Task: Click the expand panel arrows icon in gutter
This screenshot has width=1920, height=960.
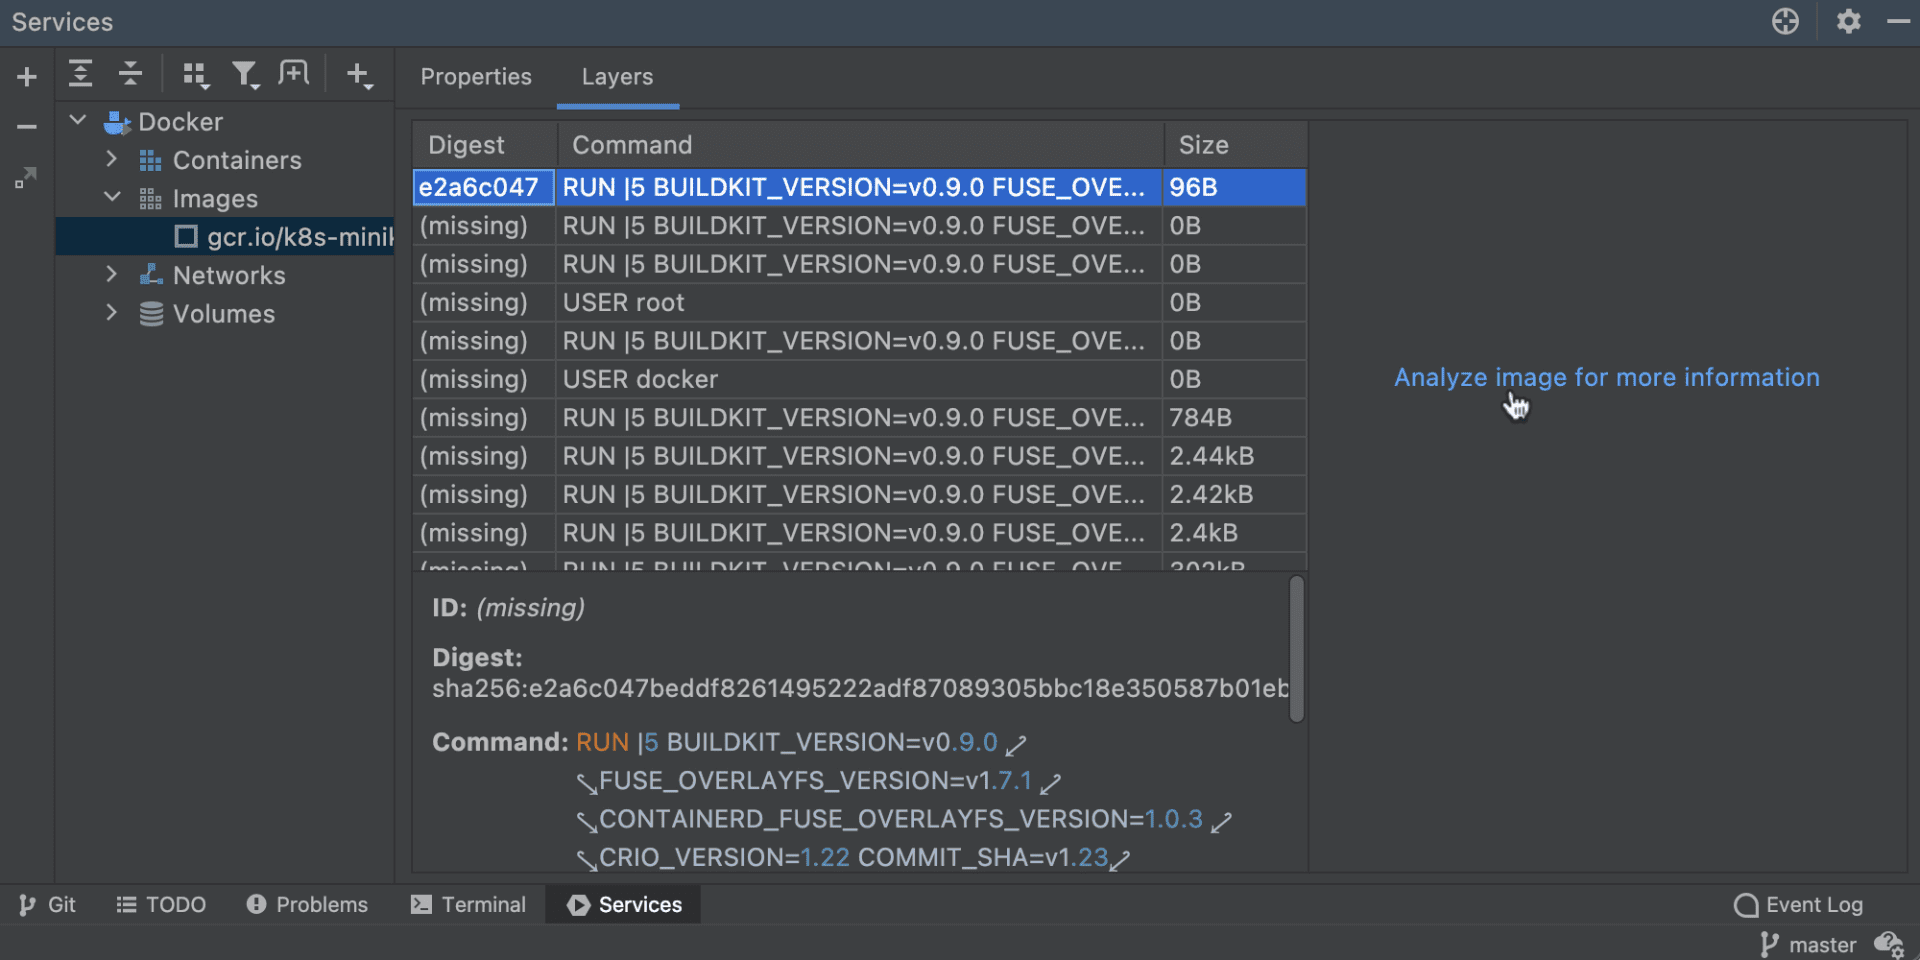Action: coord(26,178)
